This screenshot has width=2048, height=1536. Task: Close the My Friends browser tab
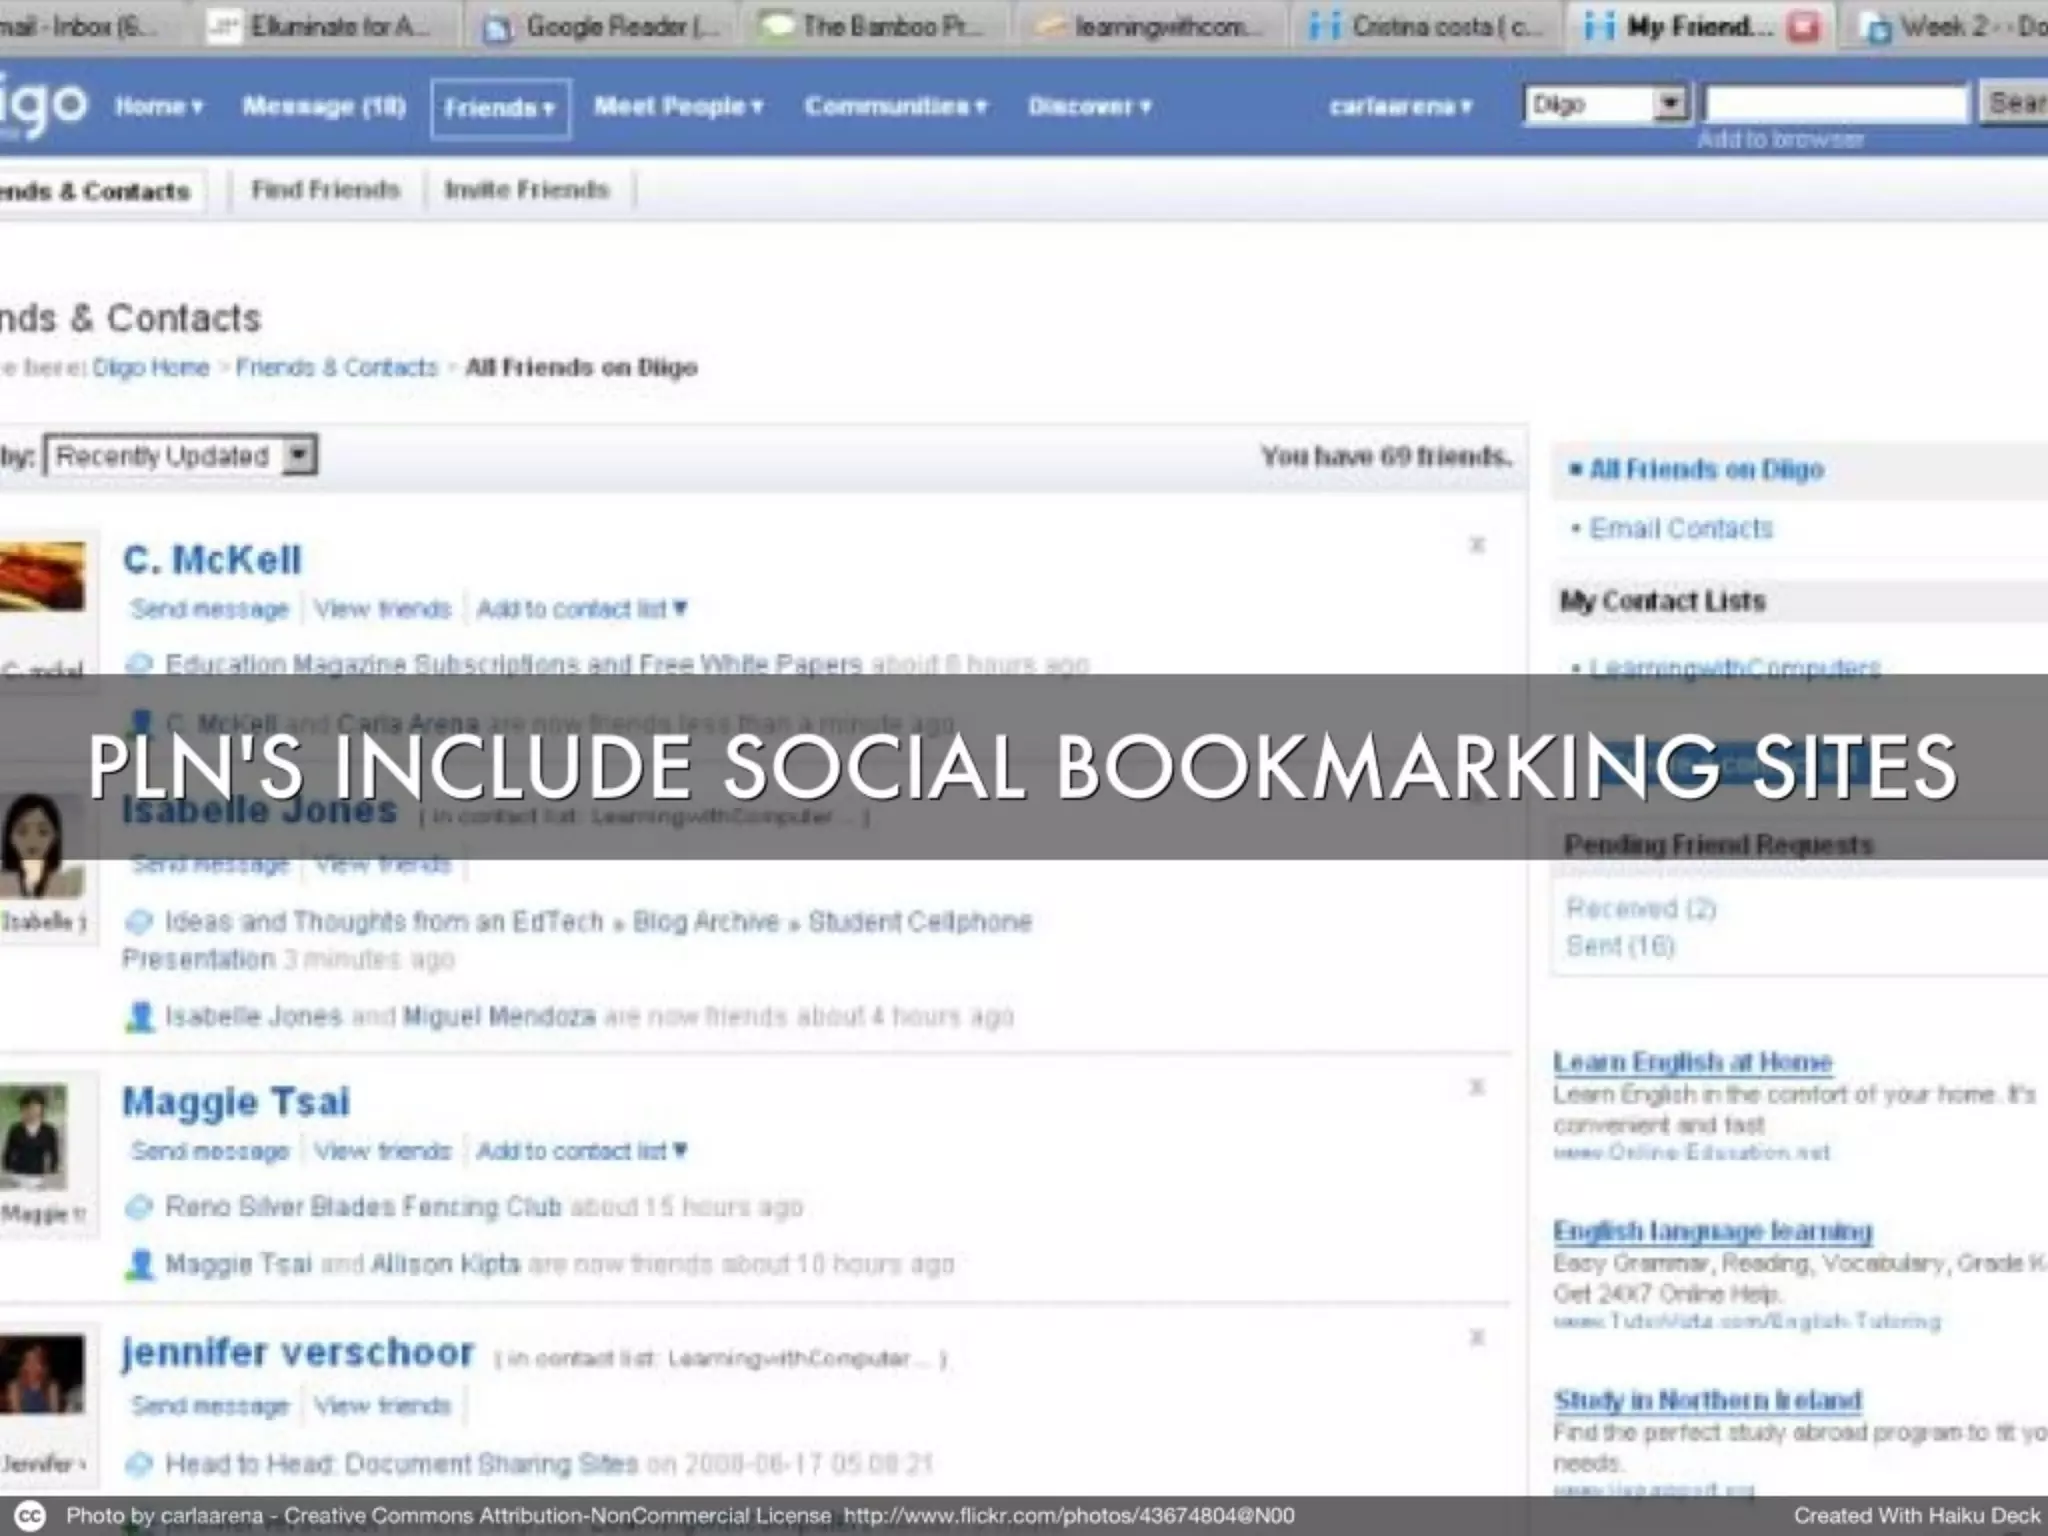(x=1802, y=27)
